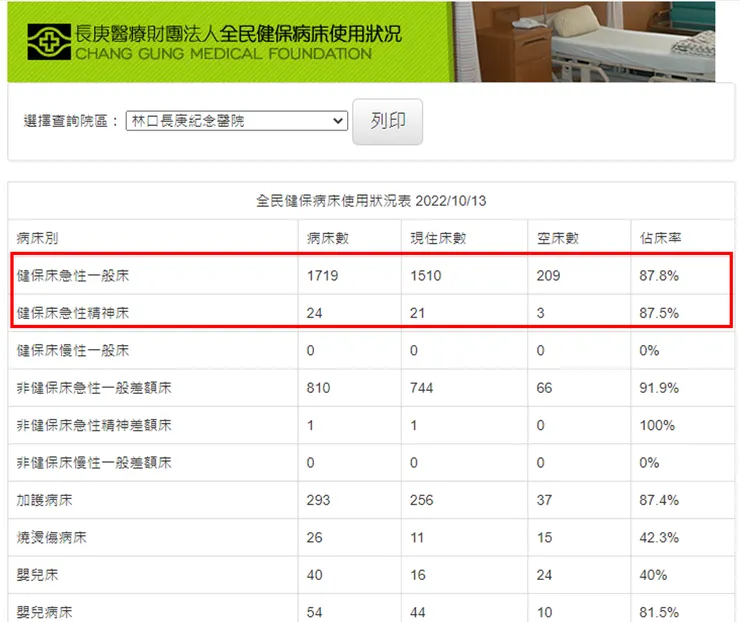Viewport: 740px width, 622px height.
Task: Click the occupancy rate 91.9%
Action: (x=659, y=388)
